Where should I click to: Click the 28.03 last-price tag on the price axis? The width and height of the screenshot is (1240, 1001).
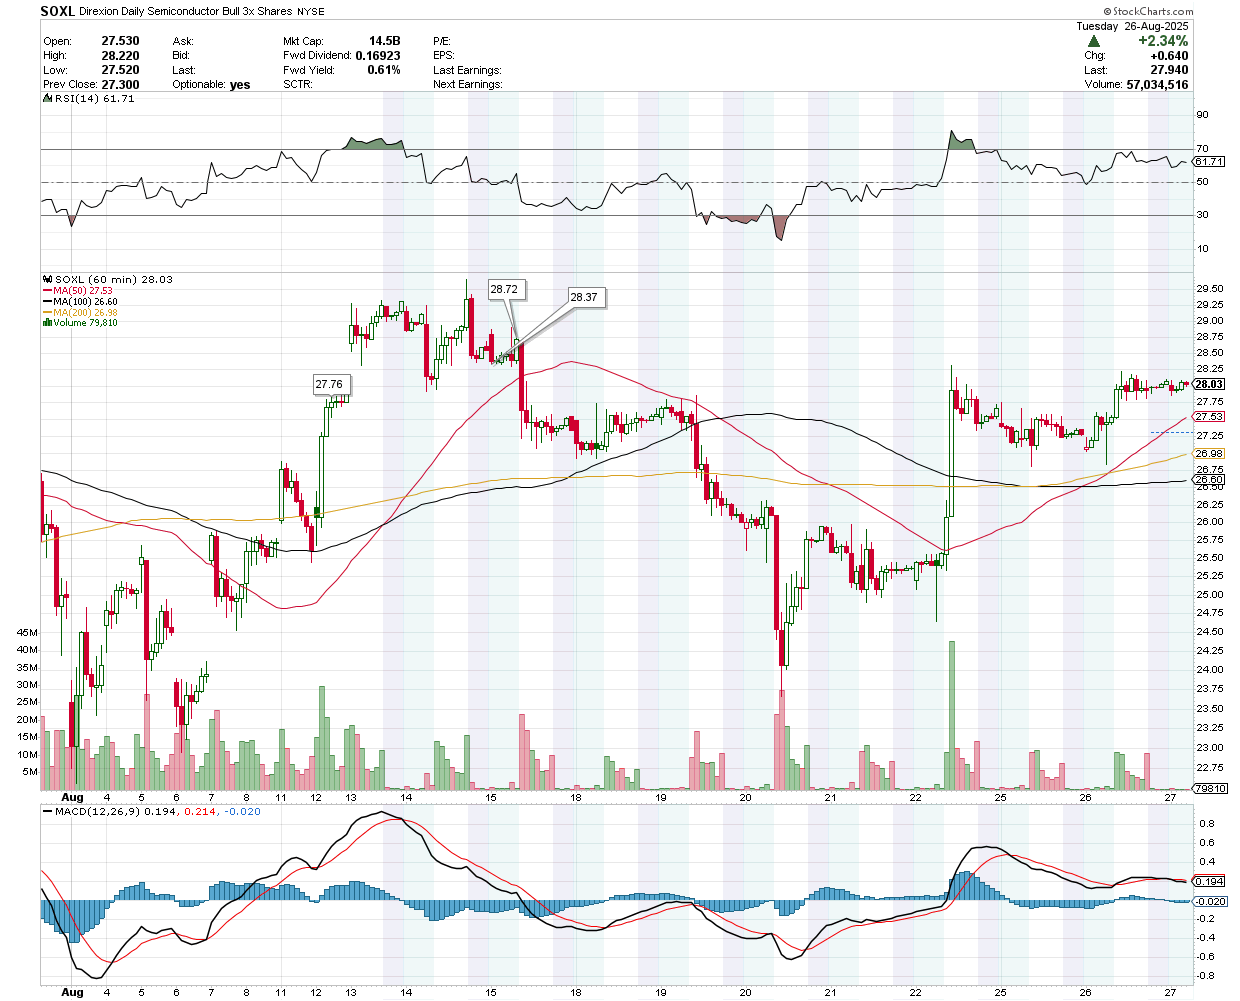pos(1210,384)
